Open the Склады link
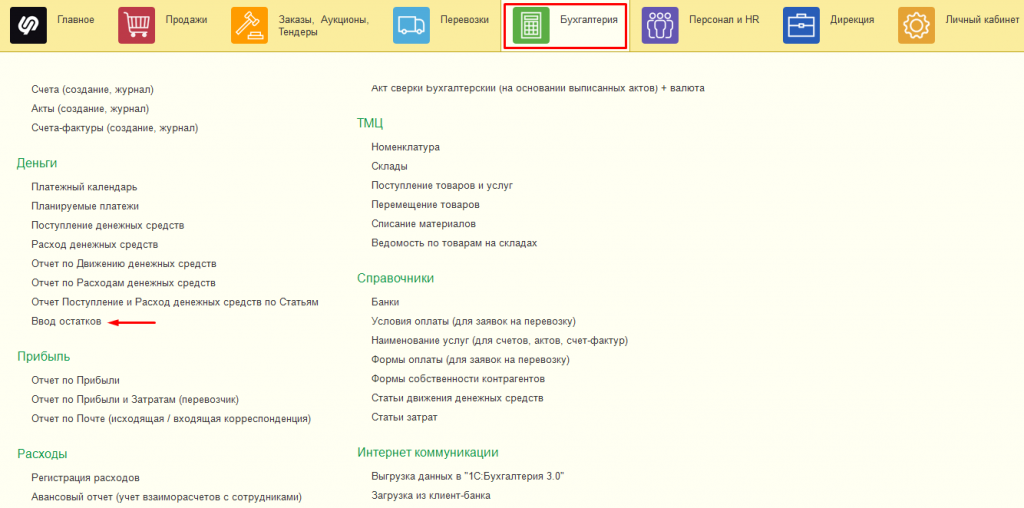 click(x=390, y=167)
